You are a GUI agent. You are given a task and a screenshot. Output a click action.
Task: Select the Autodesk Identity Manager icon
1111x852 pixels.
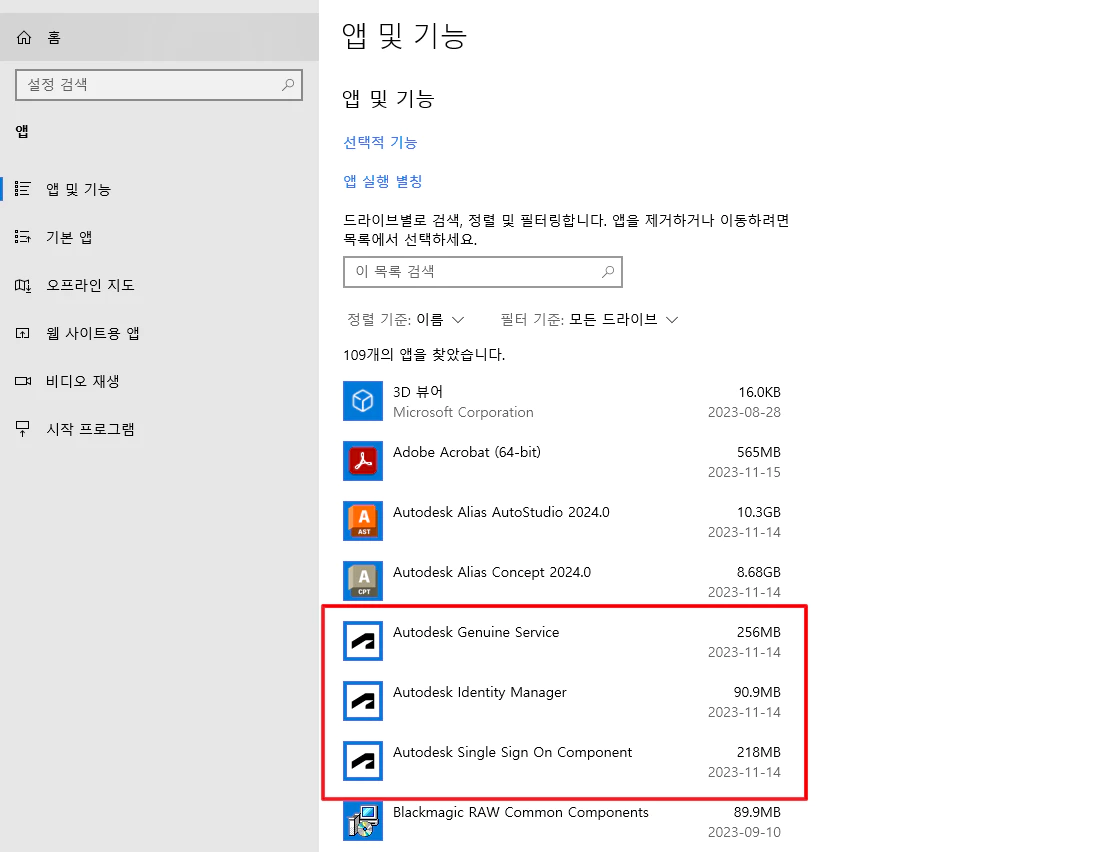363,701
